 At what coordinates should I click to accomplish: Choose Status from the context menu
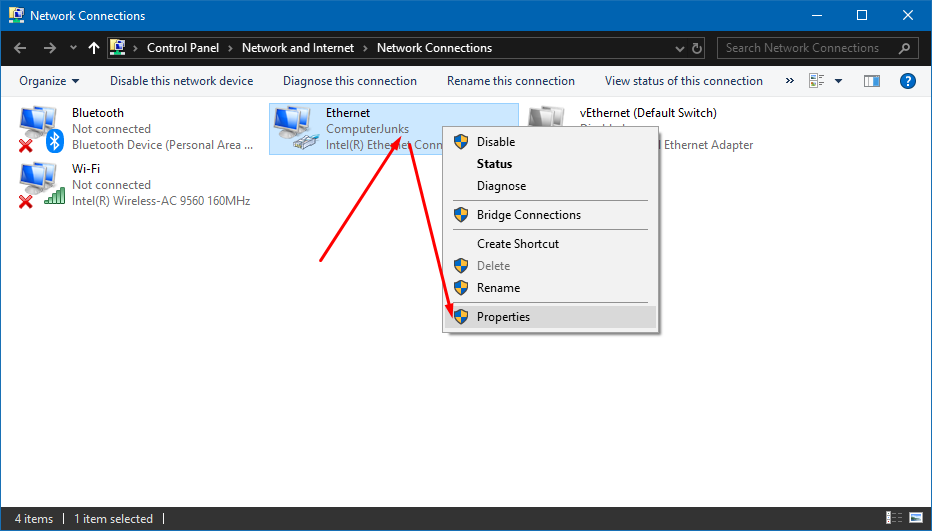(x=550, y=164)
